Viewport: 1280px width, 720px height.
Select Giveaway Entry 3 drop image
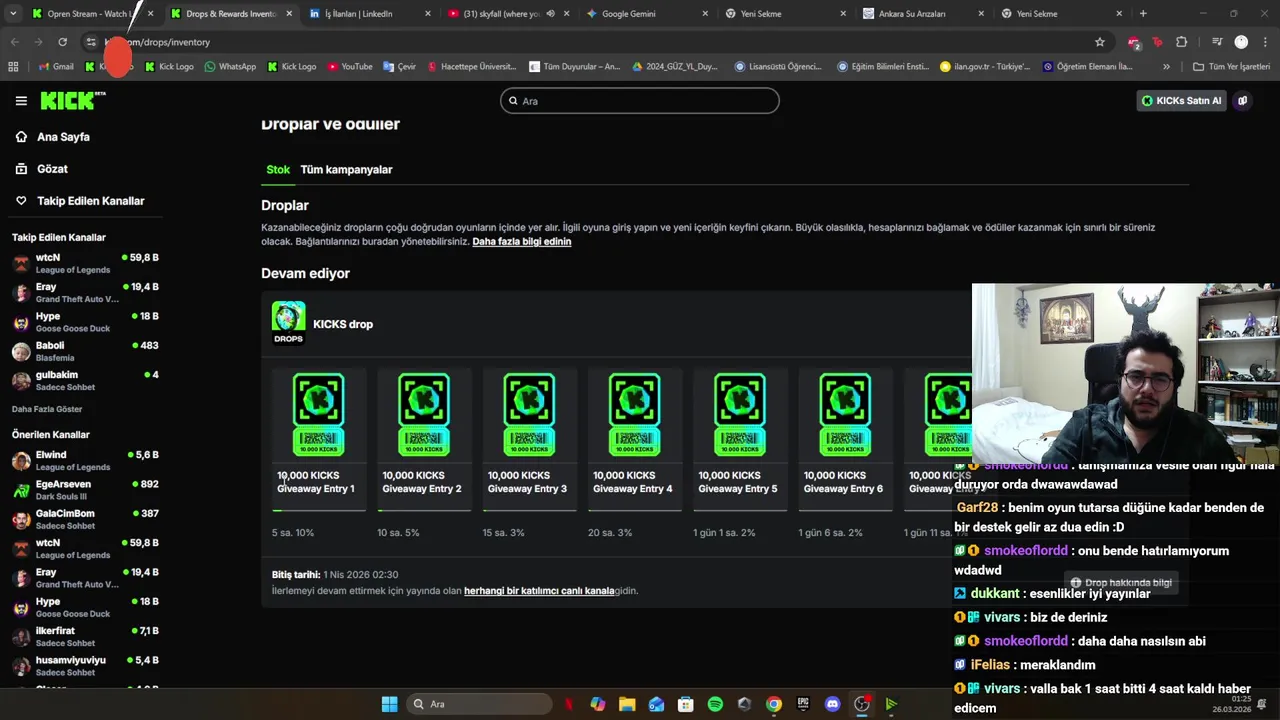[529, 415]
